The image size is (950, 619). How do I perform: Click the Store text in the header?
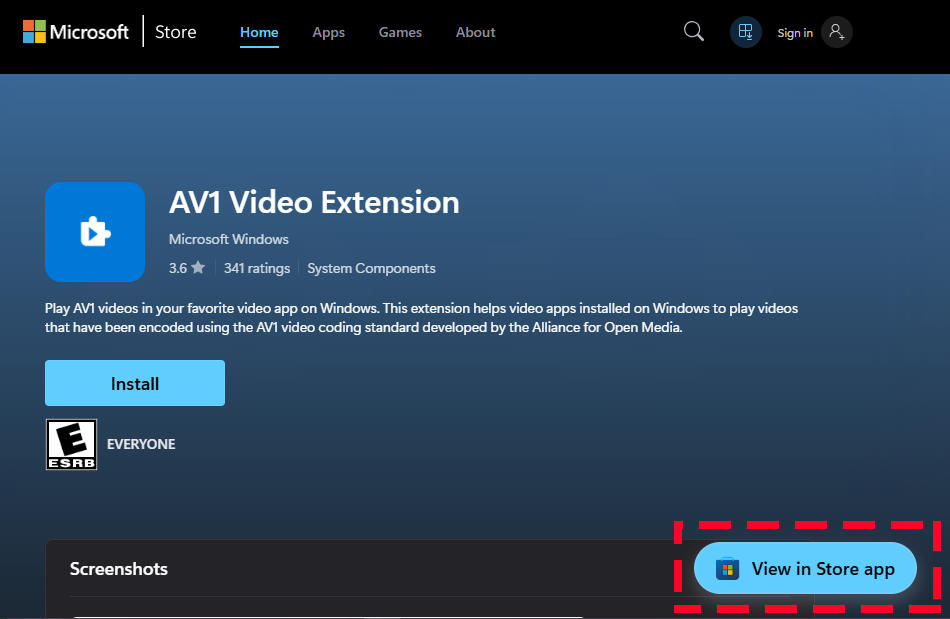click(176, 32)
